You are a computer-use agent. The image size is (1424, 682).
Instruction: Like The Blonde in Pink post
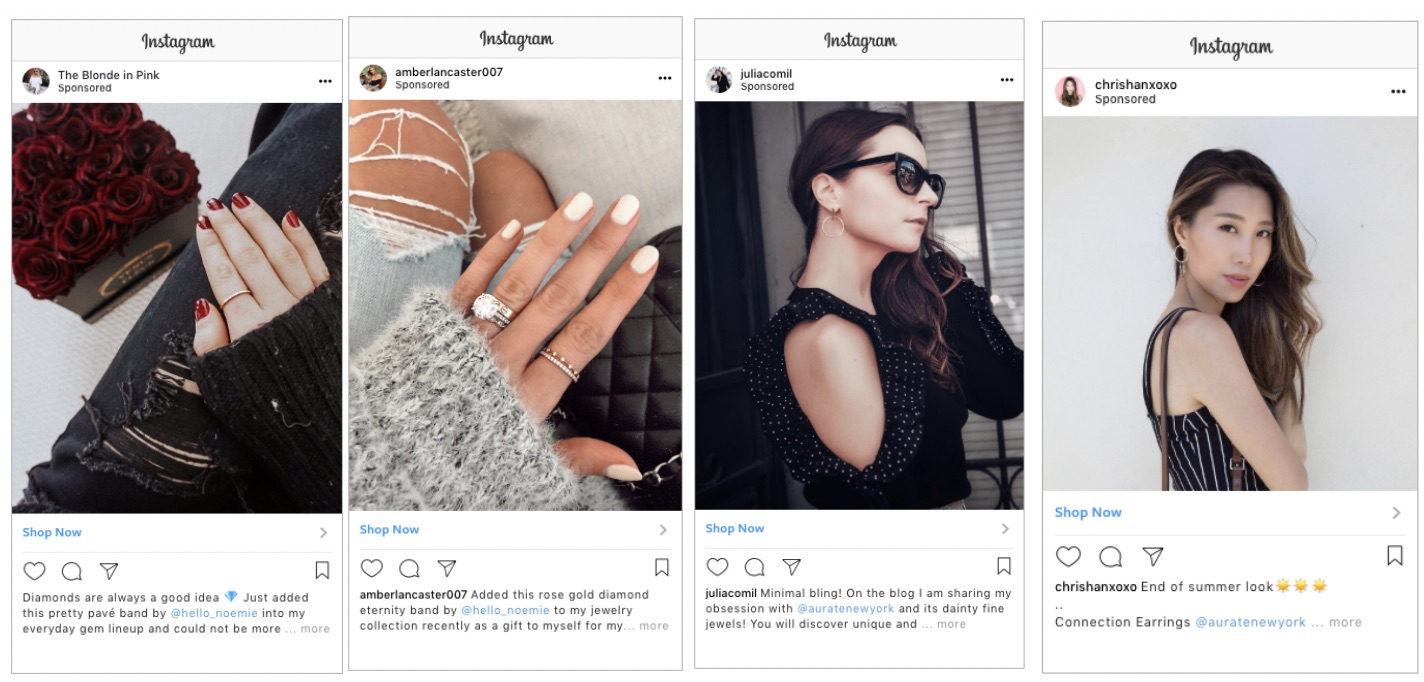point(34,571)
